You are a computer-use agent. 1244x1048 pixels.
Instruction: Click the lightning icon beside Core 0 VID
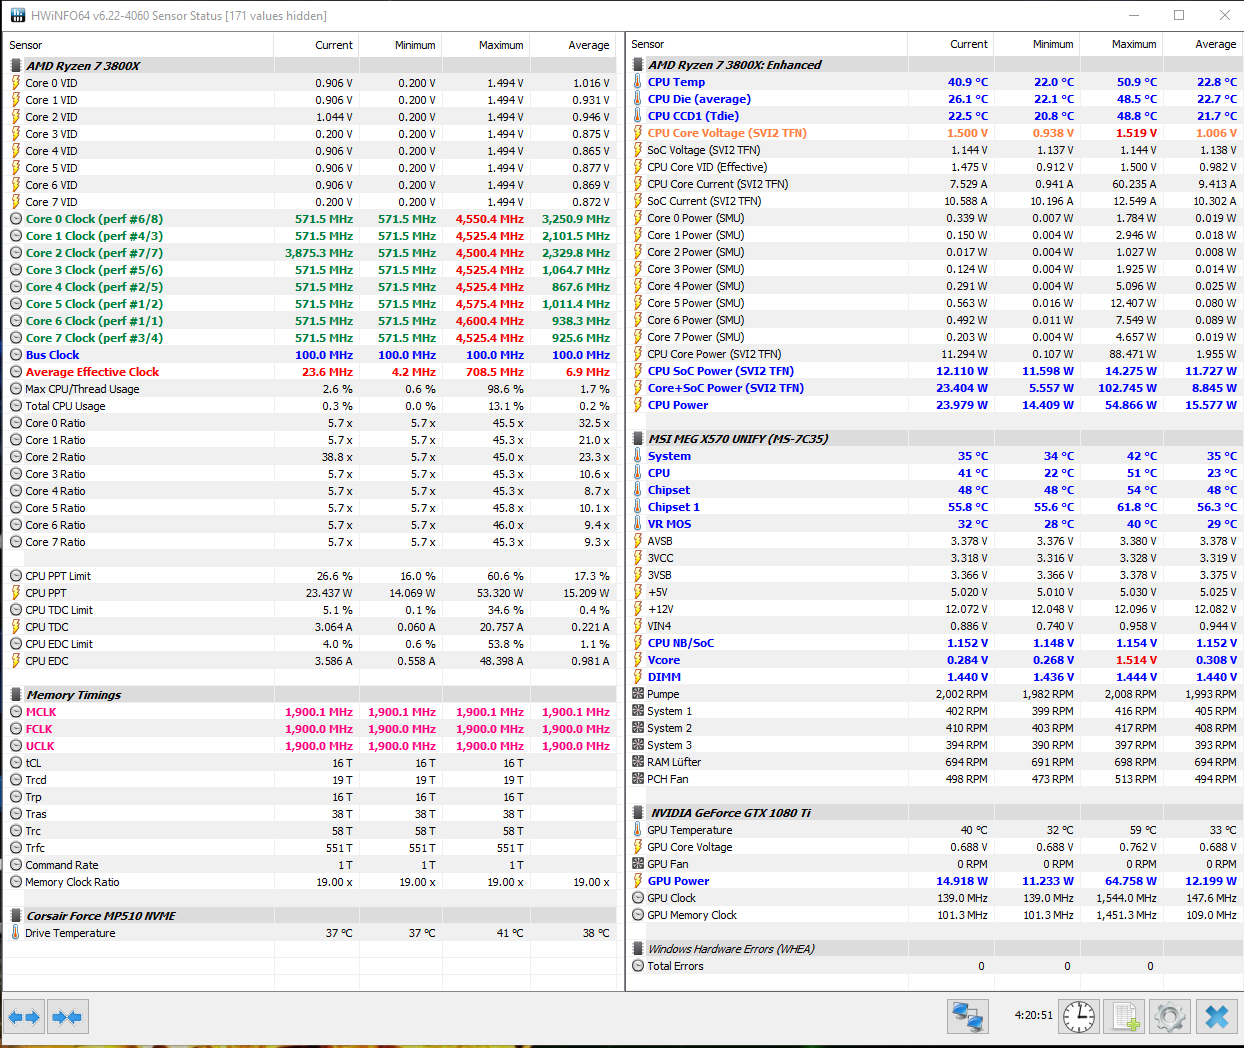(16, 83)
